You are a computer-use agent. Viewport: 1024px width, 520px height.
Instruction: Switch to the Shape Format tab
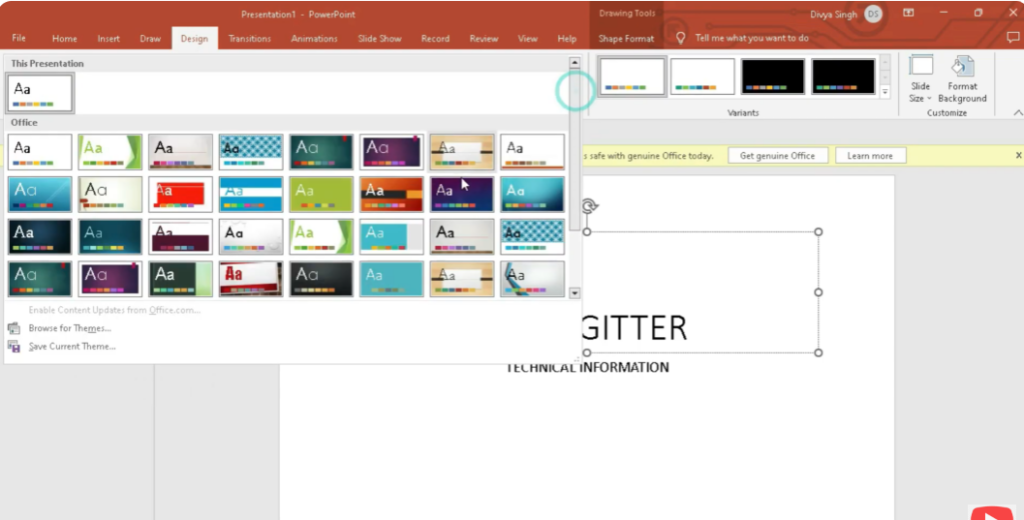(626, 39)
